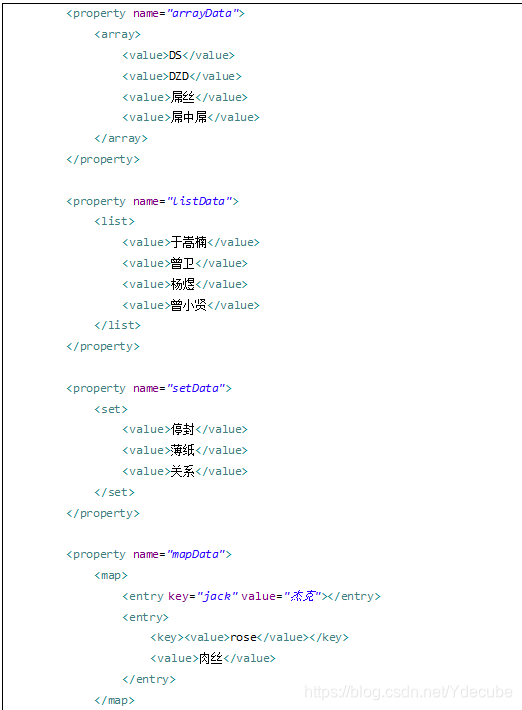Click the </map> closing tag
The width and height of the screenshot is (522, 710).
coord(115,700)
